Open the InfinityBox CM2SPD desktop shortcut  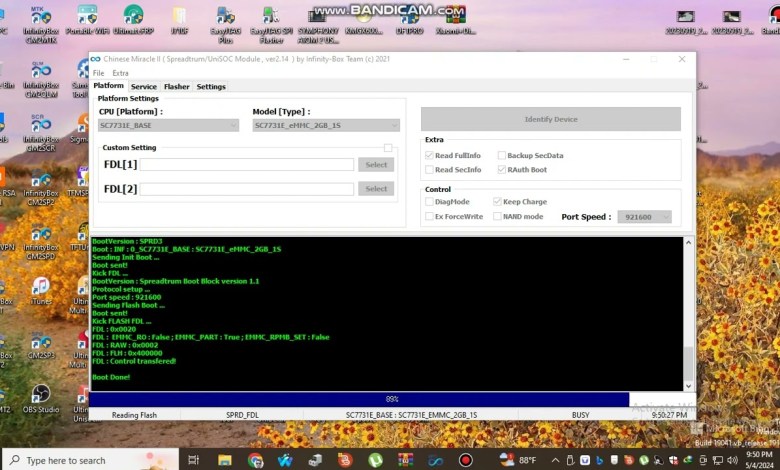[41, 242]
